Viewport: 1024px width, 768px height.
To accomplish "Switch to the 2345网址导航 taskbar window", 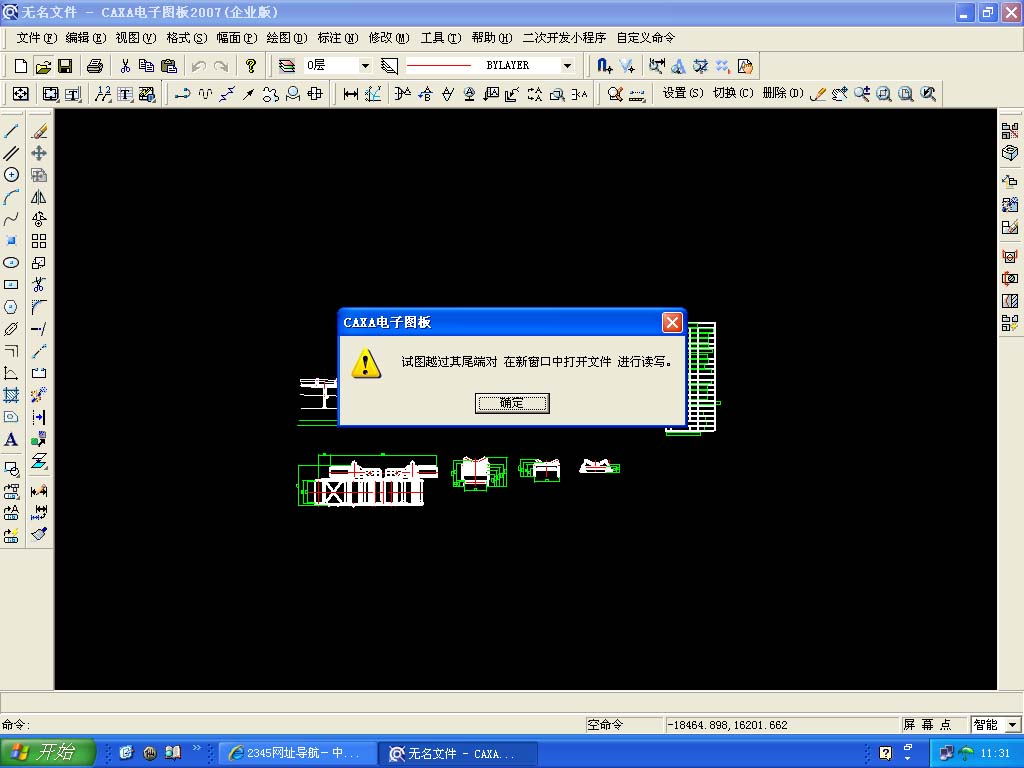I will (297, 753).
